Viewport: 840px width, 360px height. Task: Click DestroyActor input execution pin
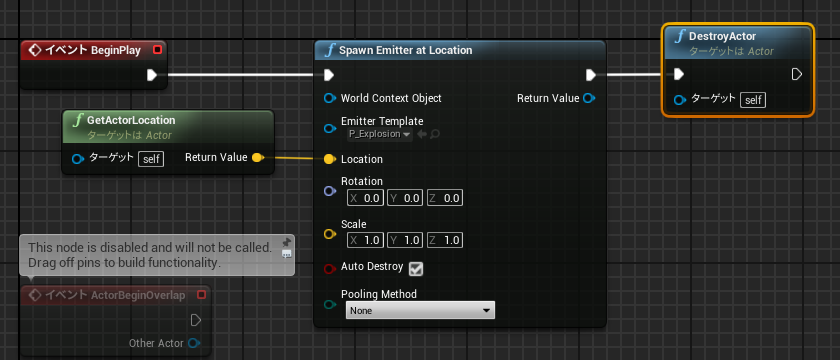(x=679, y=74)
